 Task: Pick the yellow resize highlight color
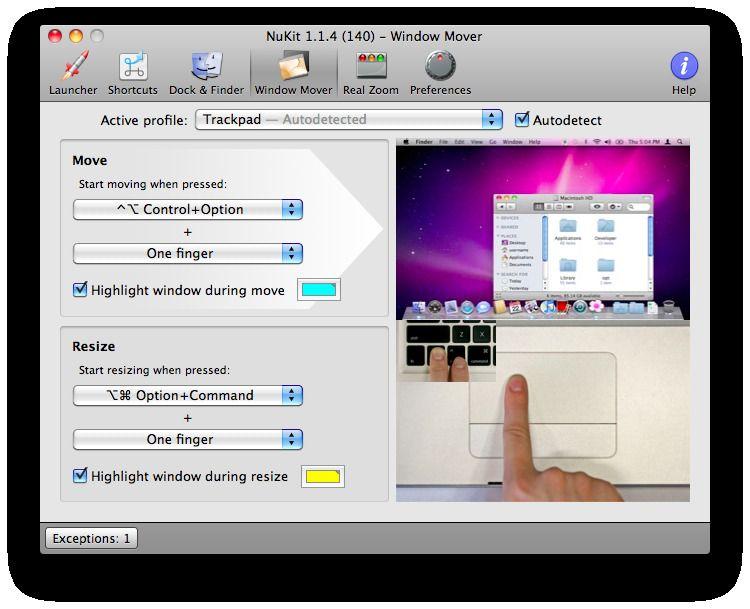click(x=323, y=476)
